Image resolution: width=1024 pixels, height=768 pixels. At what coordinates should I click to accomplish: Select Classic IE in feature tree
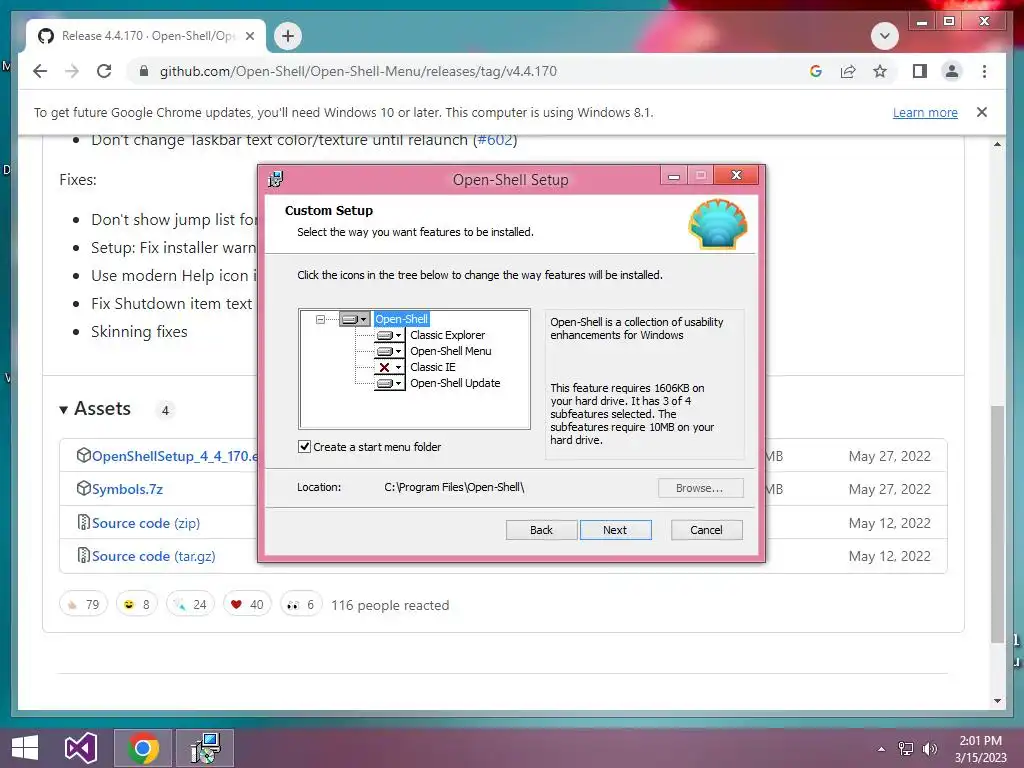(432, 367)
